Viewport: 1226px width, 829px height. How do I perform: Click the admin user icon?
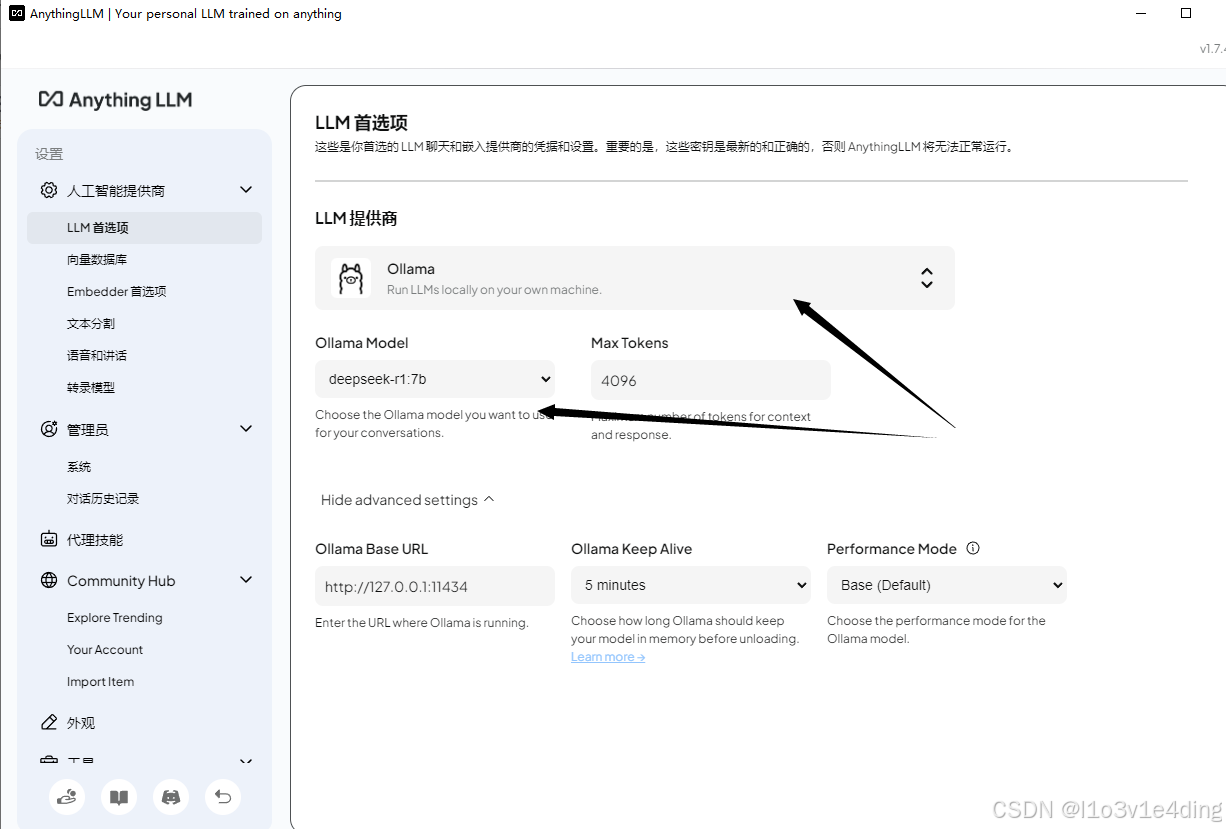[x=49, y=429]
